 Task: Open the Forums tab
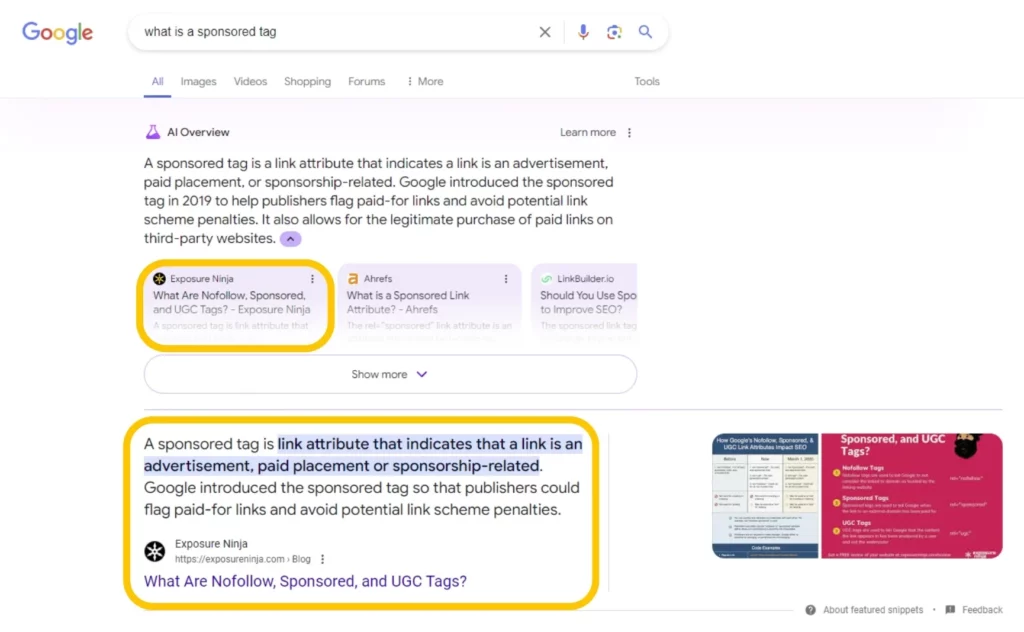point(366,82)
